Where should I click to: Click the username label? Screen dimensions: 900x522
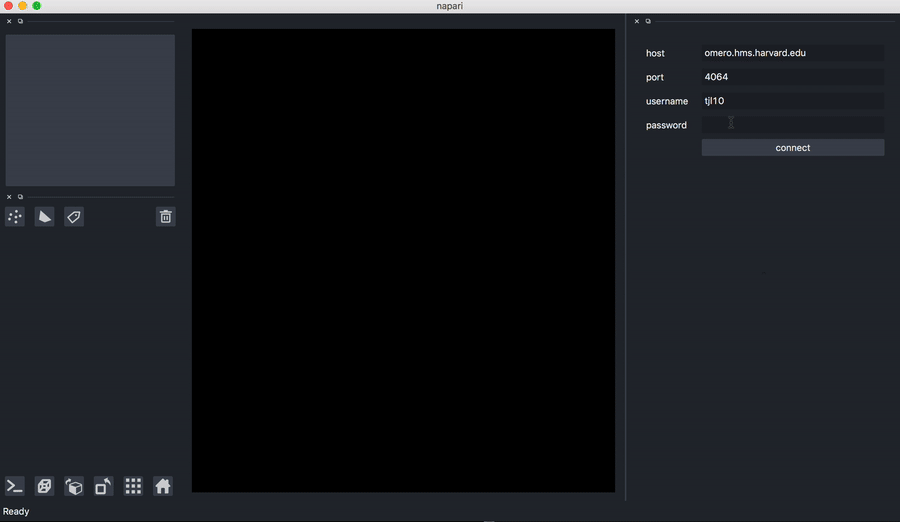pyautogui.click(x=666, y=101)
